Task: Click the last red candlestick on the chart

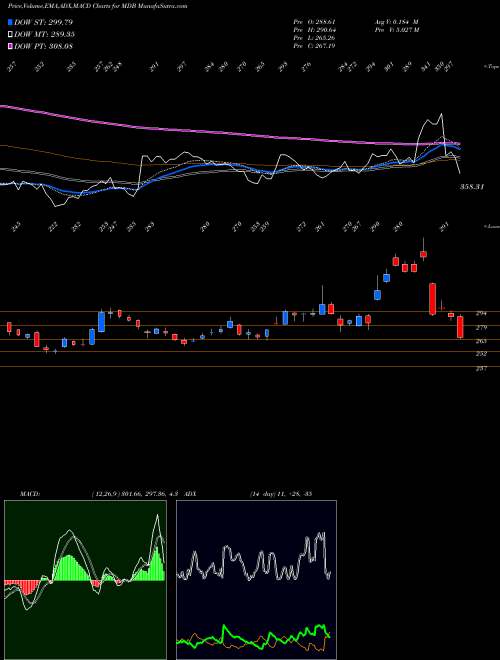Action: click(460, 327)
